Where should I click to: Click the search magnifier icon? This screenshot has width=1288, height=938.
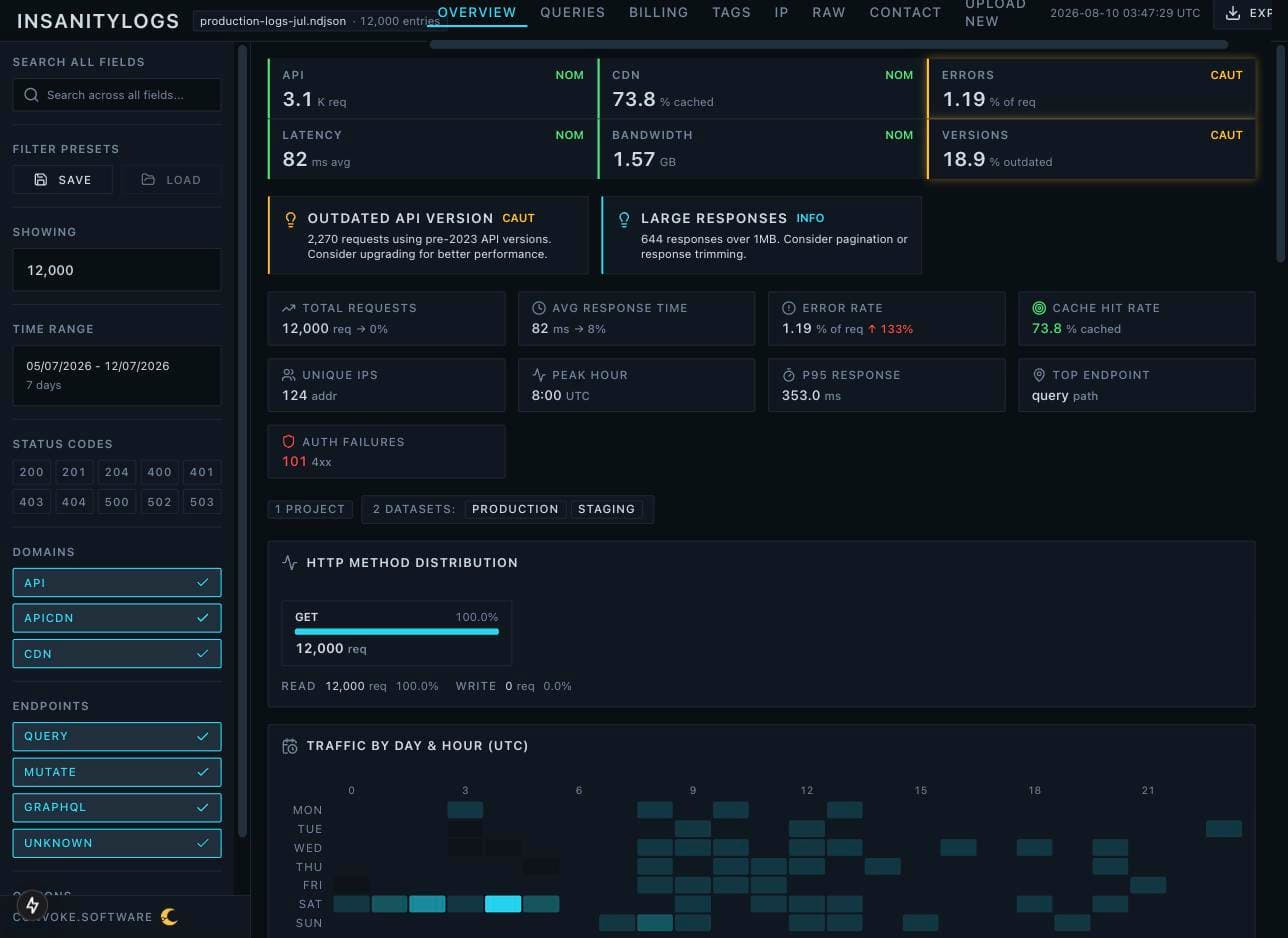click(x=32, y=95)
